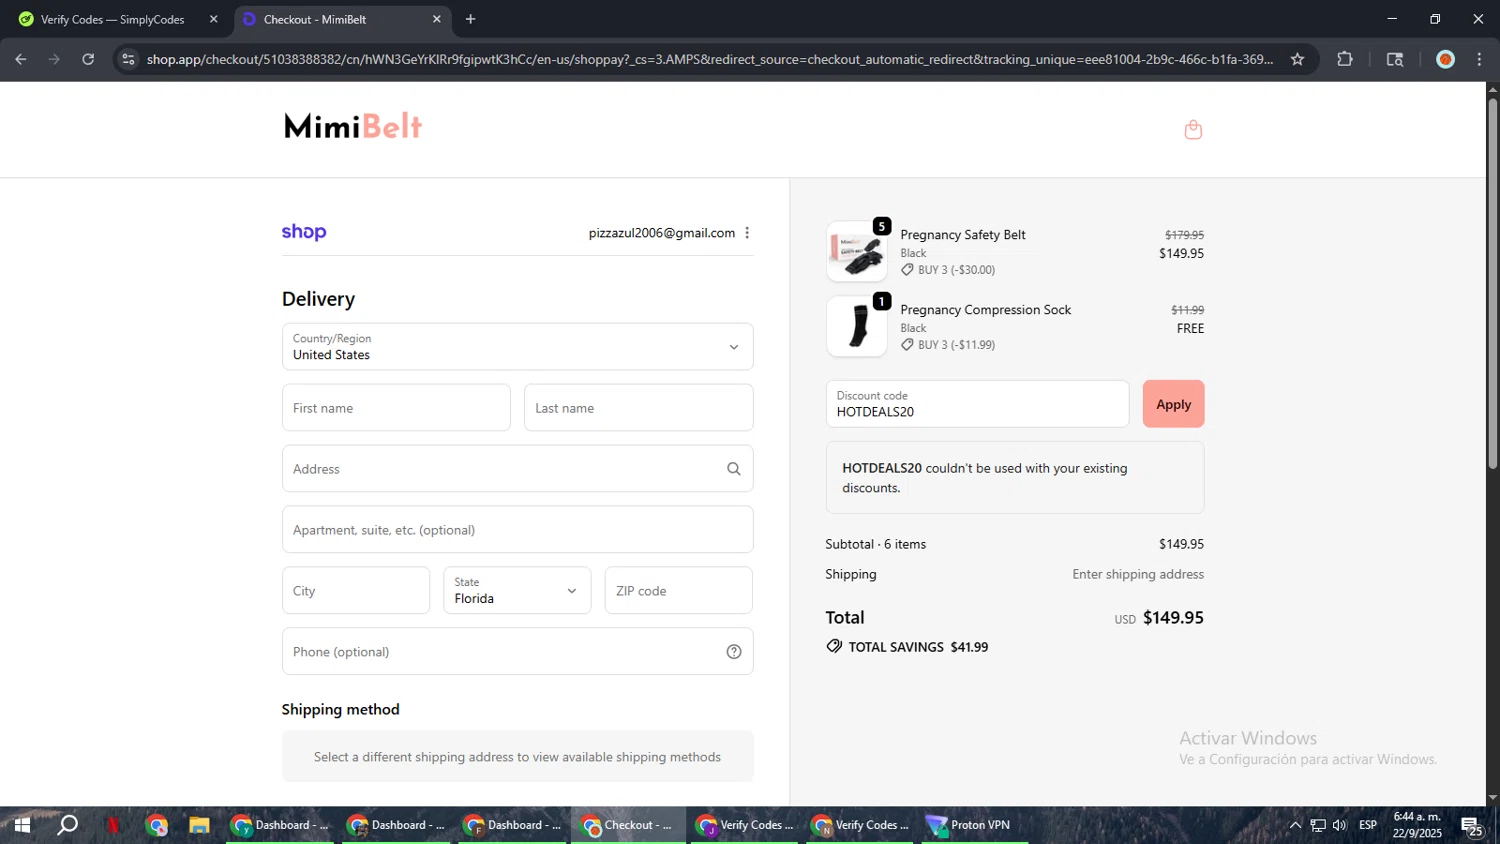Click the Subtotal 6 items label
The image size is (1500, 844).
[x=876, y=544]
